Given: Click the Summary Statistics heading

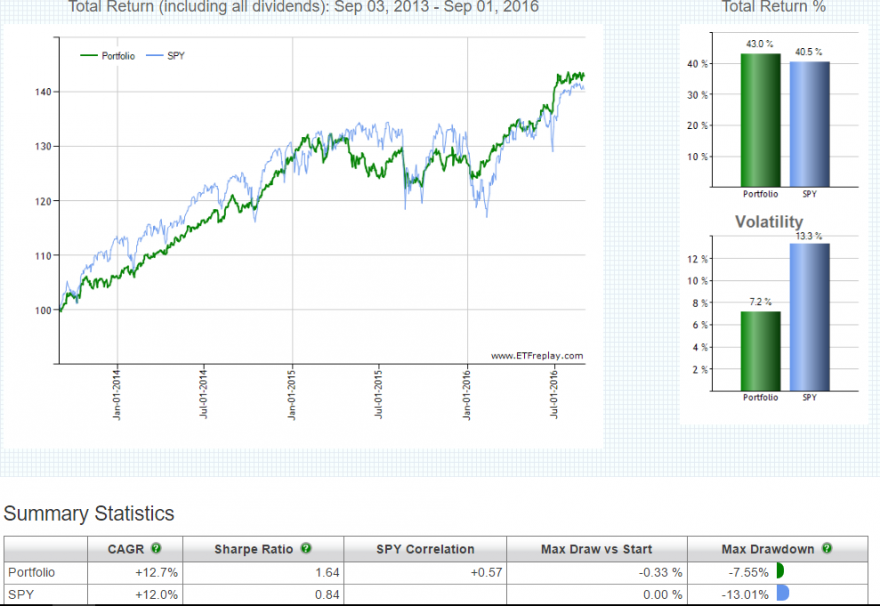Looking at the screenshot, I should pyautogui.click(x=89, y=513).
